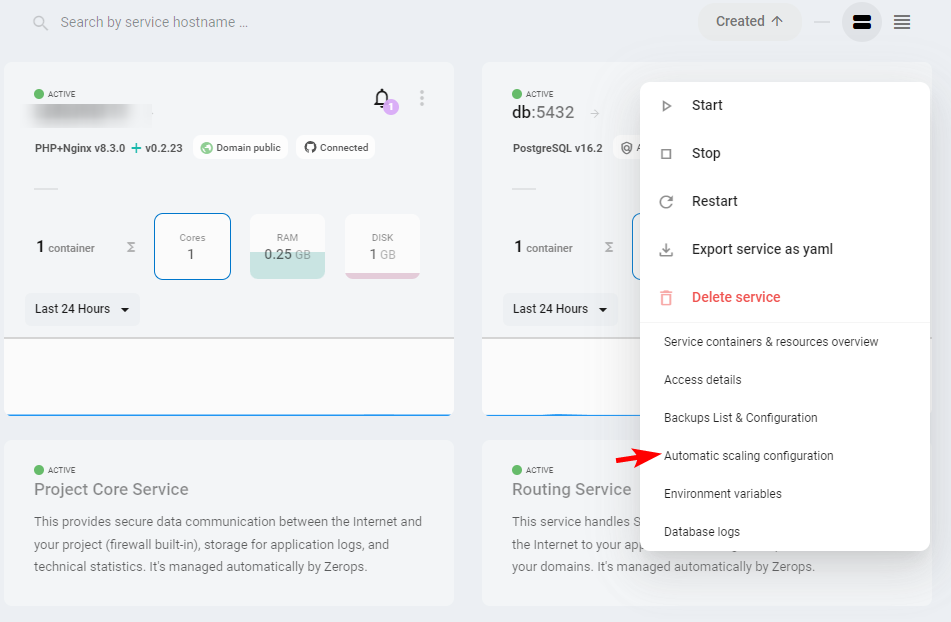
Task: Click the GitHub Connected badge
Action: click(336, 148)
